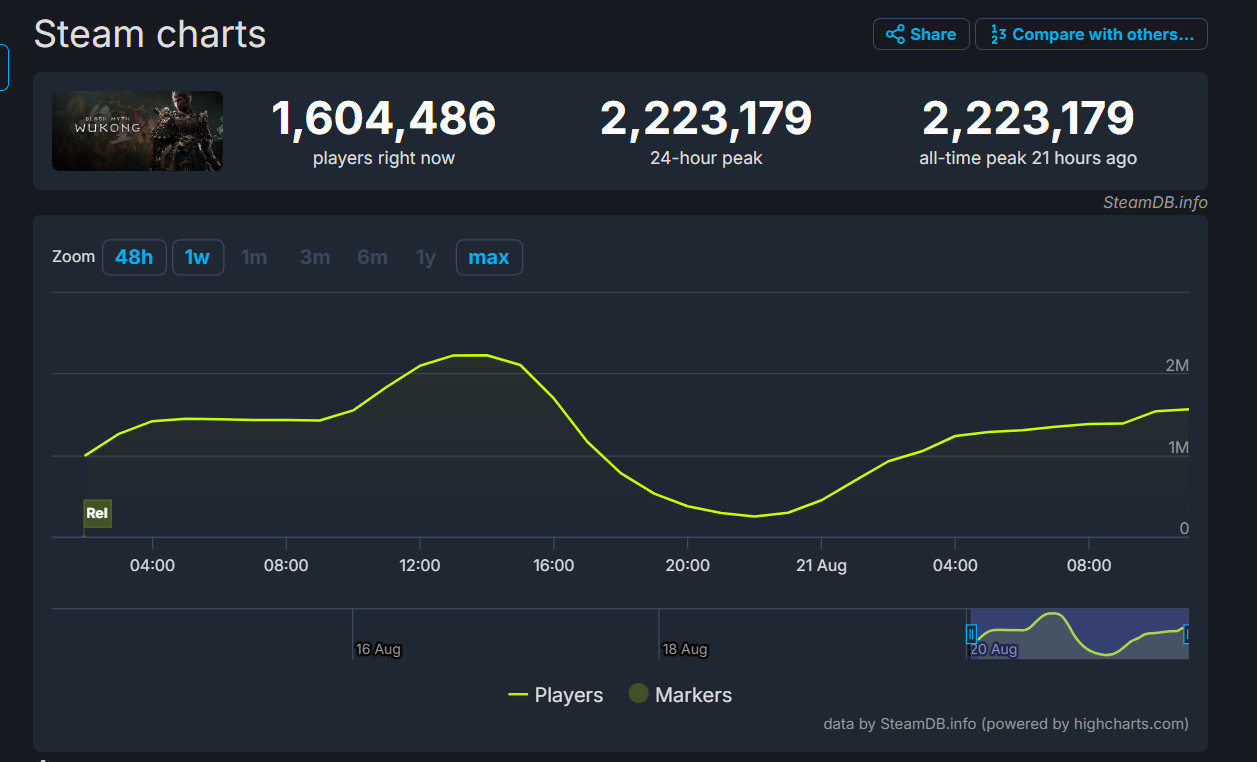1257x762 pixels.
Task: Click the 16:00 x-axis label
Action: pyautogui.click(x=554, y=565)
